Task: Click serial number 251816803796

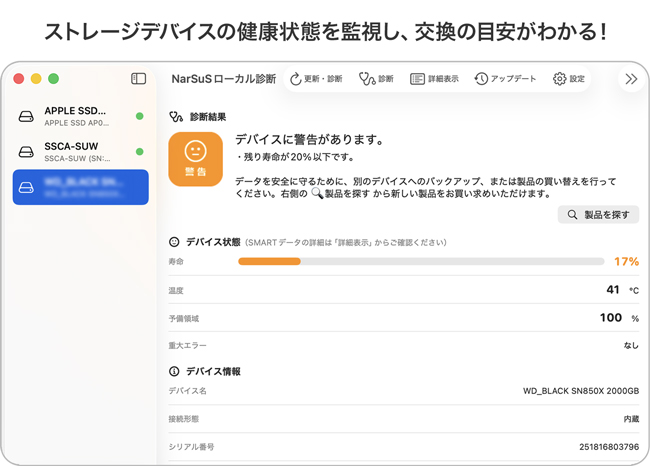Action: pyautogui.click(x=609, y=447)
